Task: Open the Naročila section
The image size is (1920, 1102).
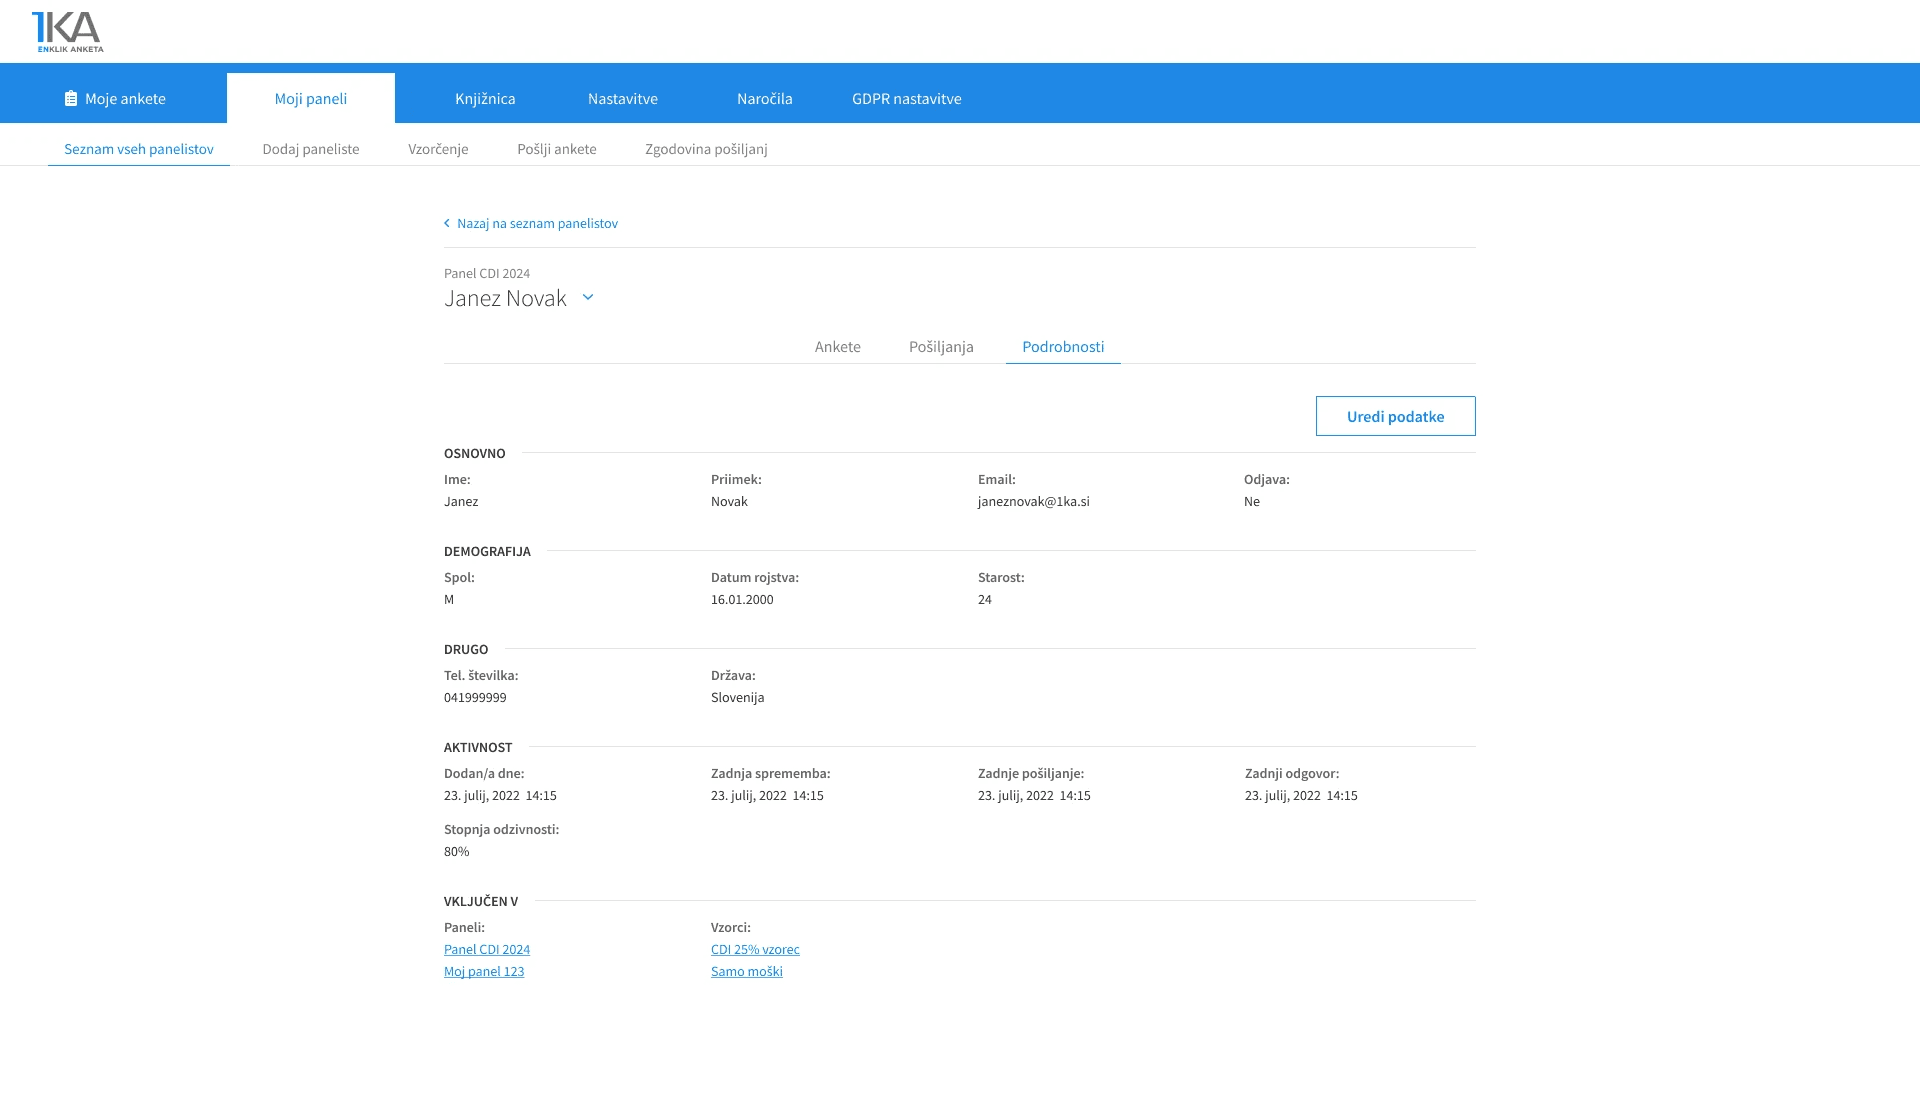Action: pos(764,99)
